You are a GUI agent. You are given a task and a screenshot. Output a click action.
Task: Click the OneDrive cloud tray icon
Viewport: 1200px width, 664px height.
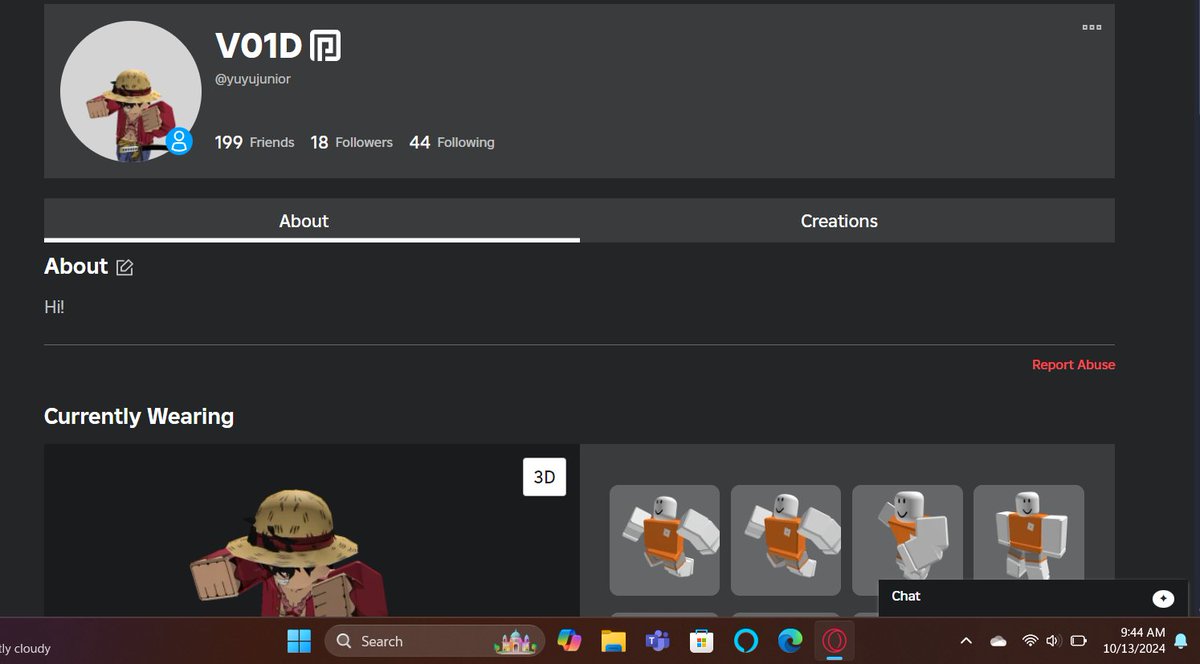[998, 641]
